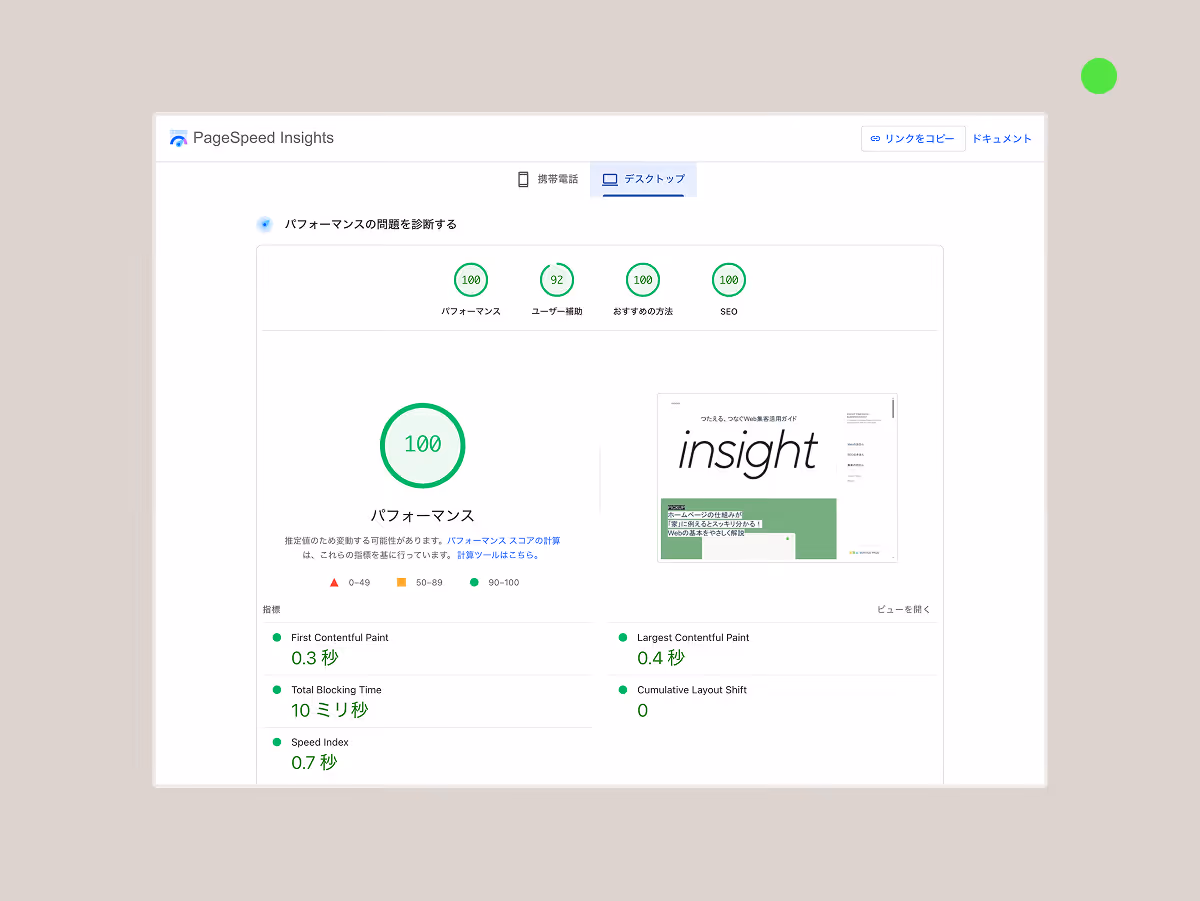
Task: Click the 0.7 秒 metric value
Action: (314, 762)
